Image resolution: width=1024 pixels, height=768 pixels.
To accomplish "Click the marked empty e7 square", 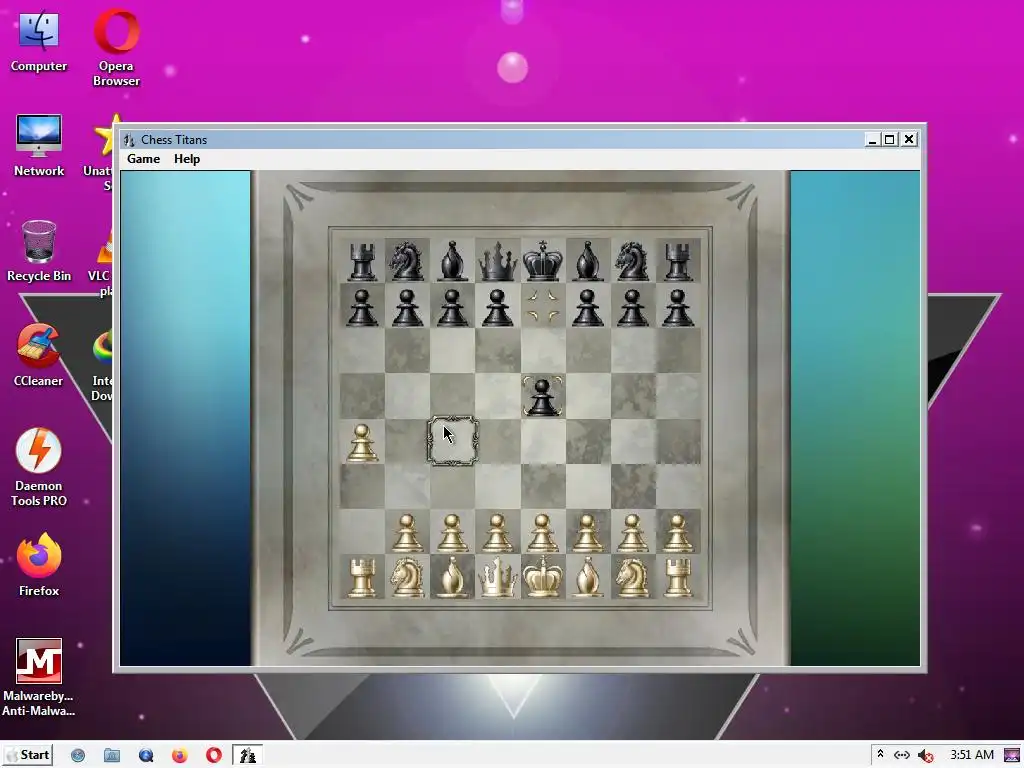I will pos(543,306).
